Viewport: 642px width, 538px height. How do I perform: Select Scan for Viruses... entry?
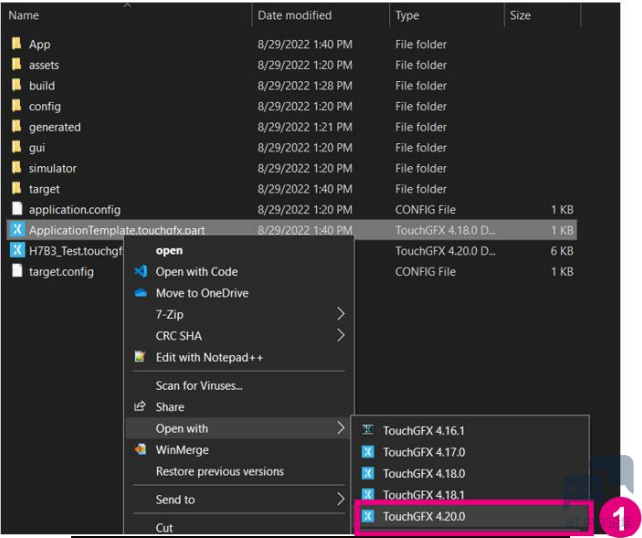point(239,386)
